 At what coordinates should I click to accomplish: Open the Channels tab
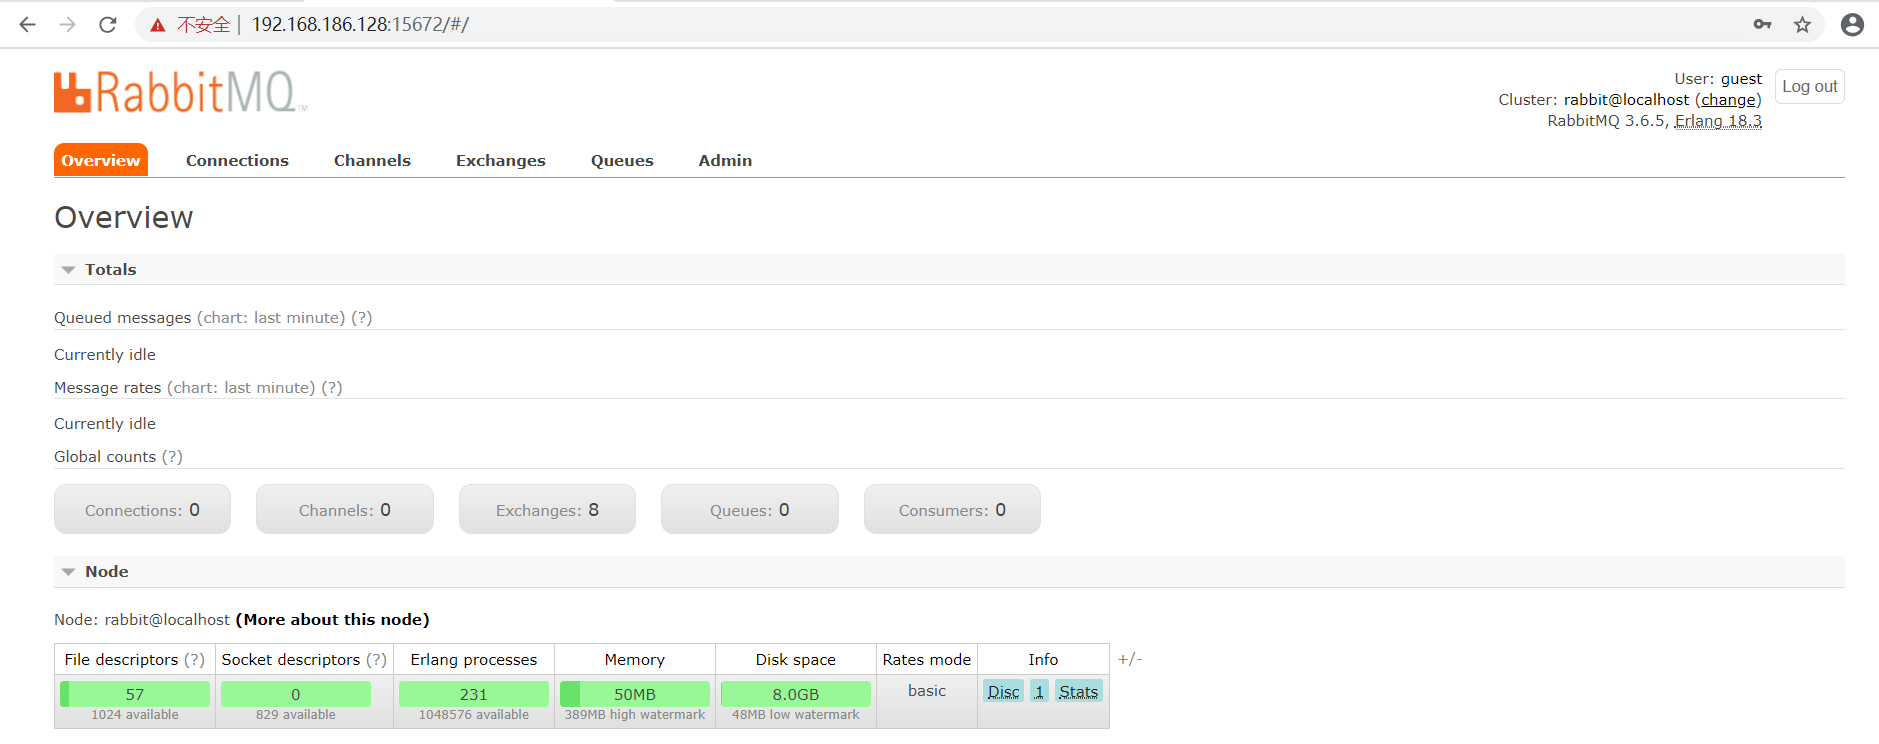(x=372, y=160)
